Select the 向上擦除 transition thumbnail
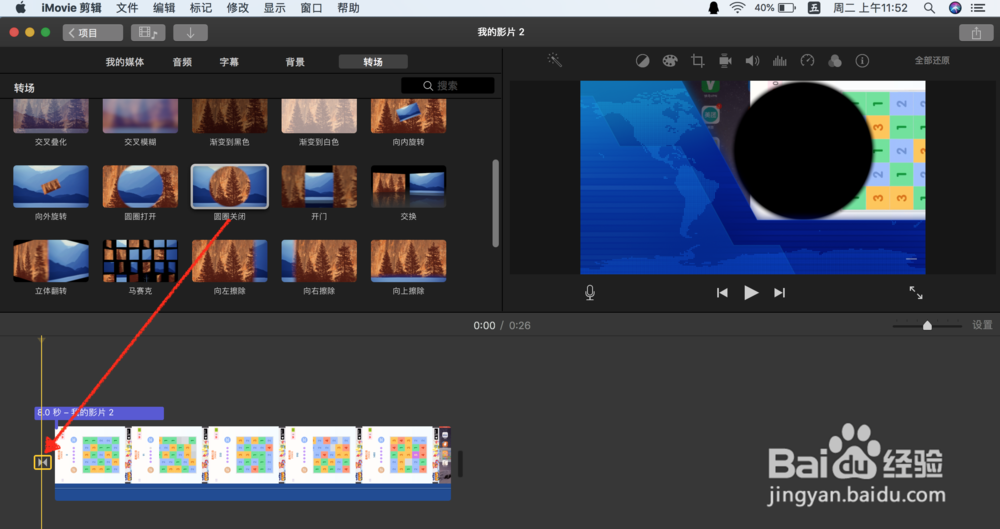This screenshot has width=1000, height=529. point(409,261)
